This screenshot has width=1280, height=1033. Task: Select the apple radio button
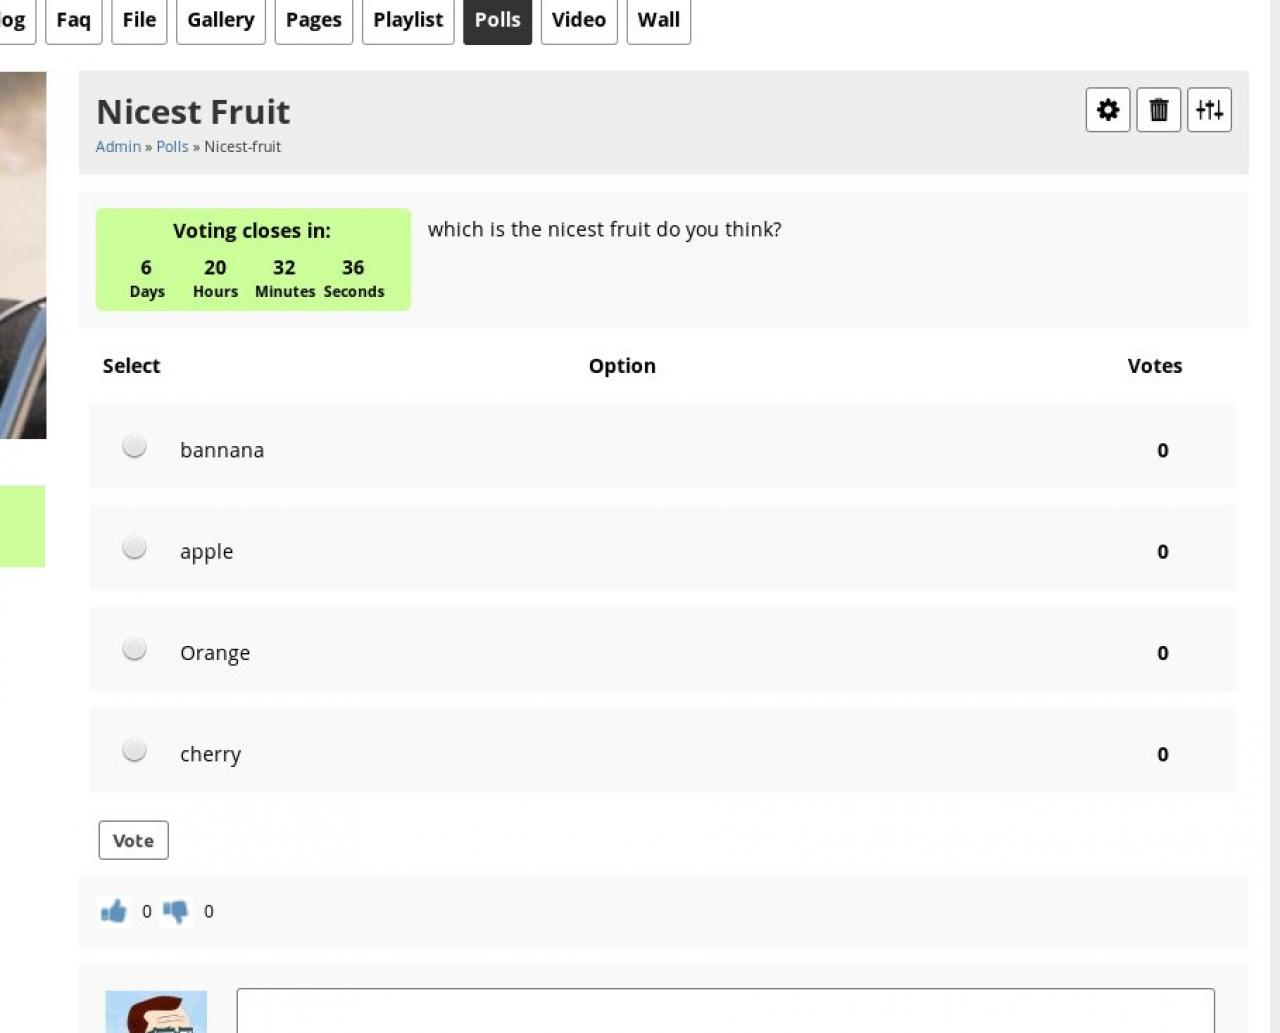click(x=134, y=547)
